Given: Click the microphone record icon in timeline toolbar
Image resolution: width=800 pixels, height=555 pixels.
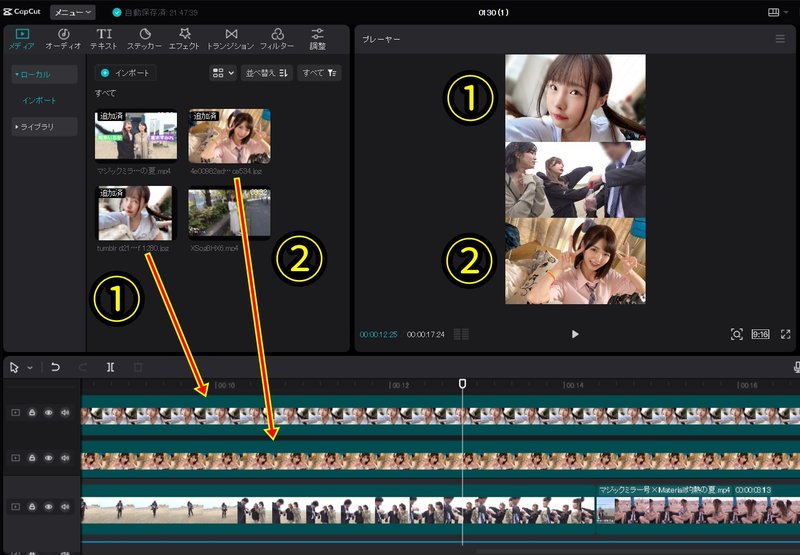Looking at the screenshot, I should click(796, 367).
